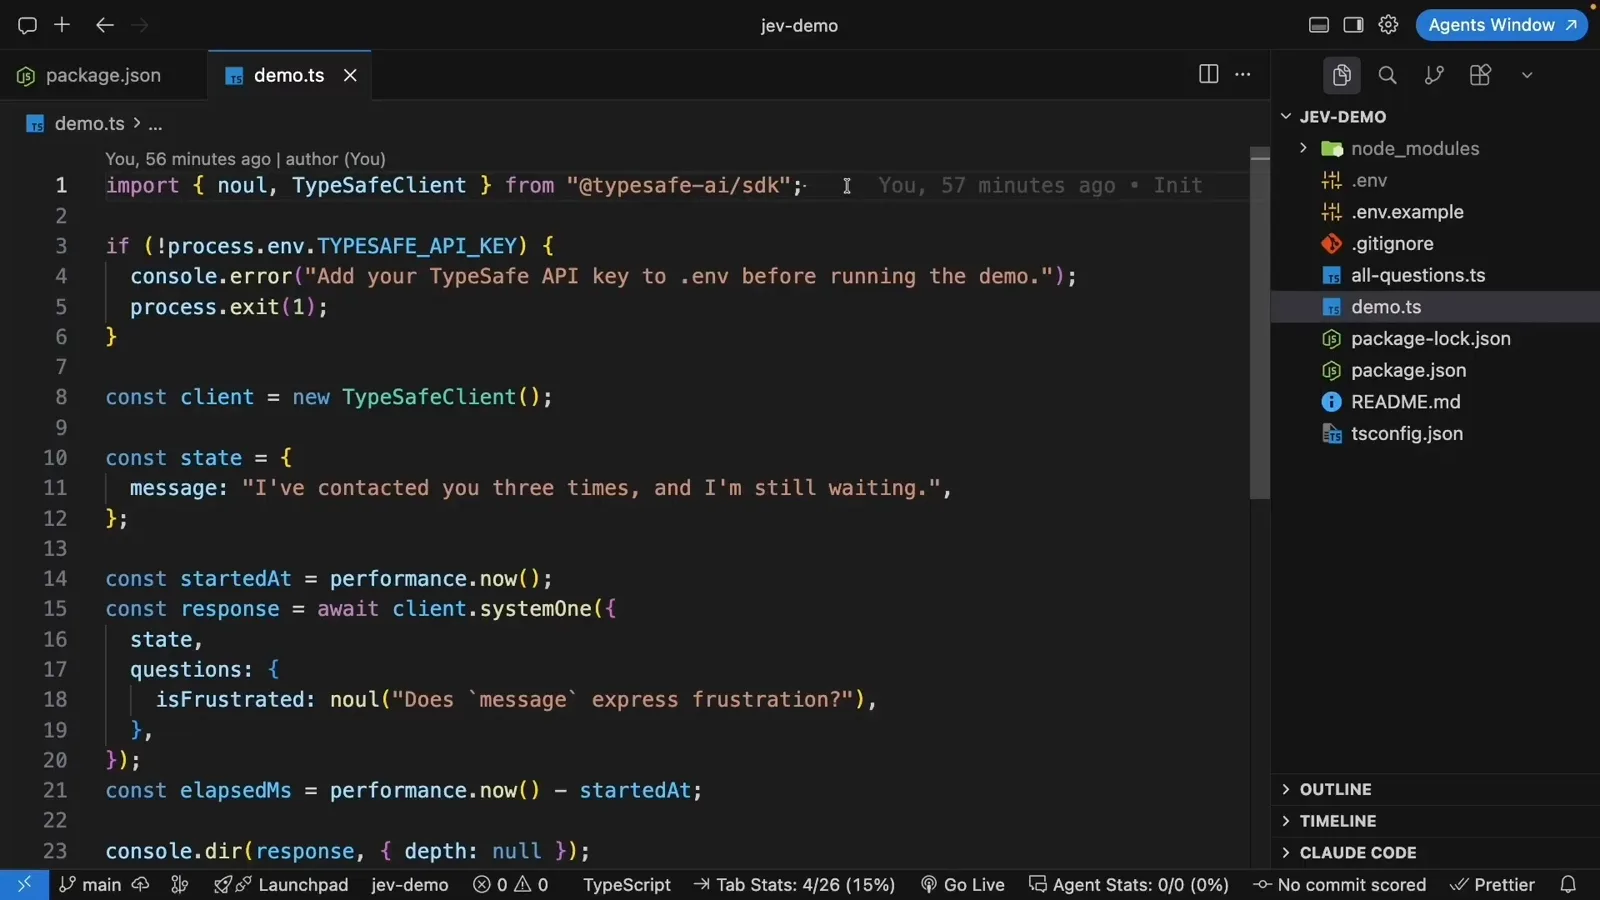The image size is (1600, 900).
Task: Open the Source Control view icon
Action: click(1434, 75)
